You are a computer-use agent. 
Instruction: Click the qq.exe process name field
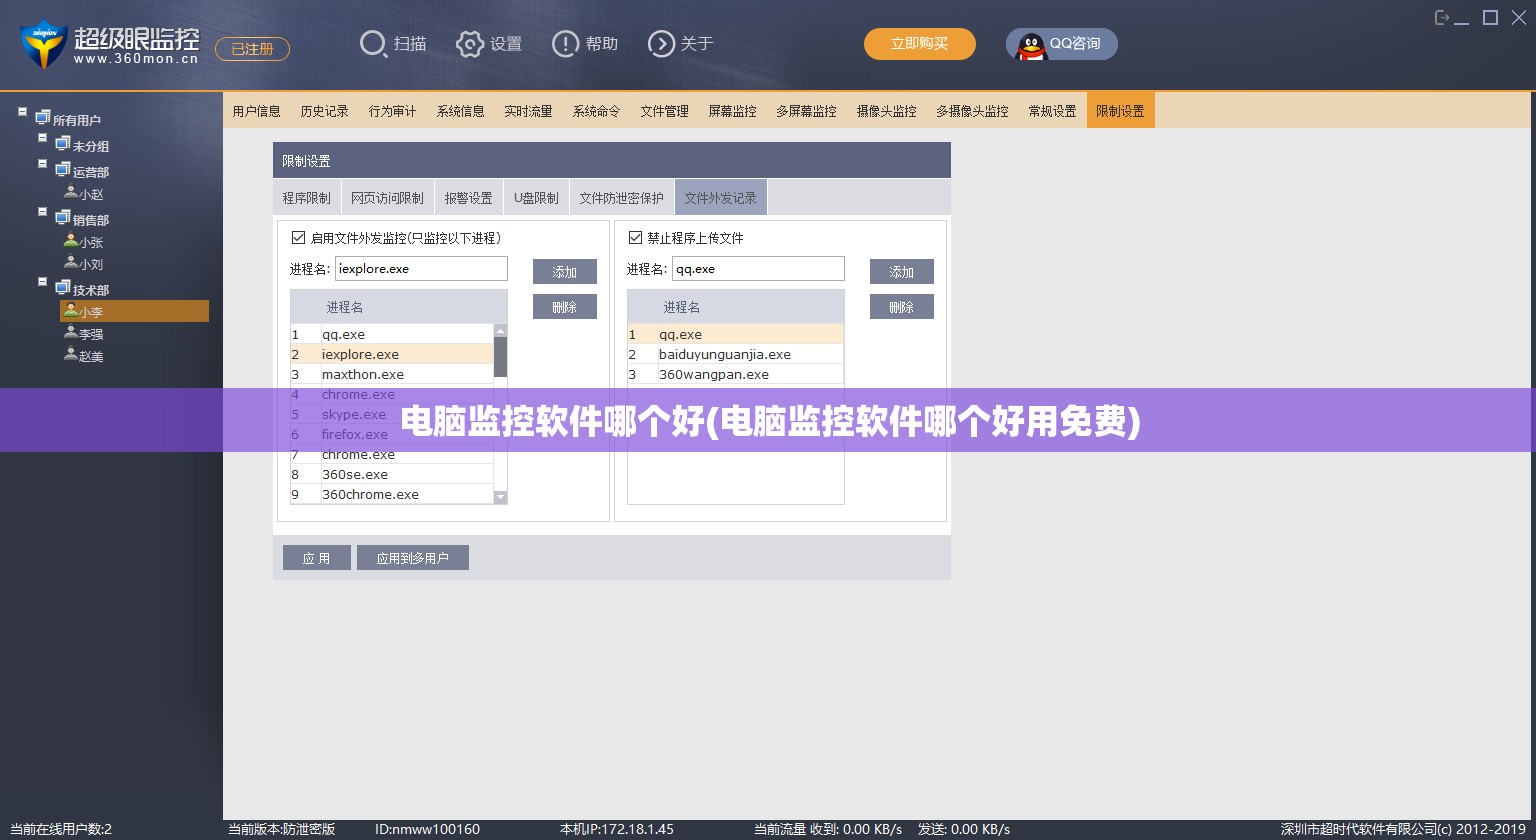coord(758,269)
